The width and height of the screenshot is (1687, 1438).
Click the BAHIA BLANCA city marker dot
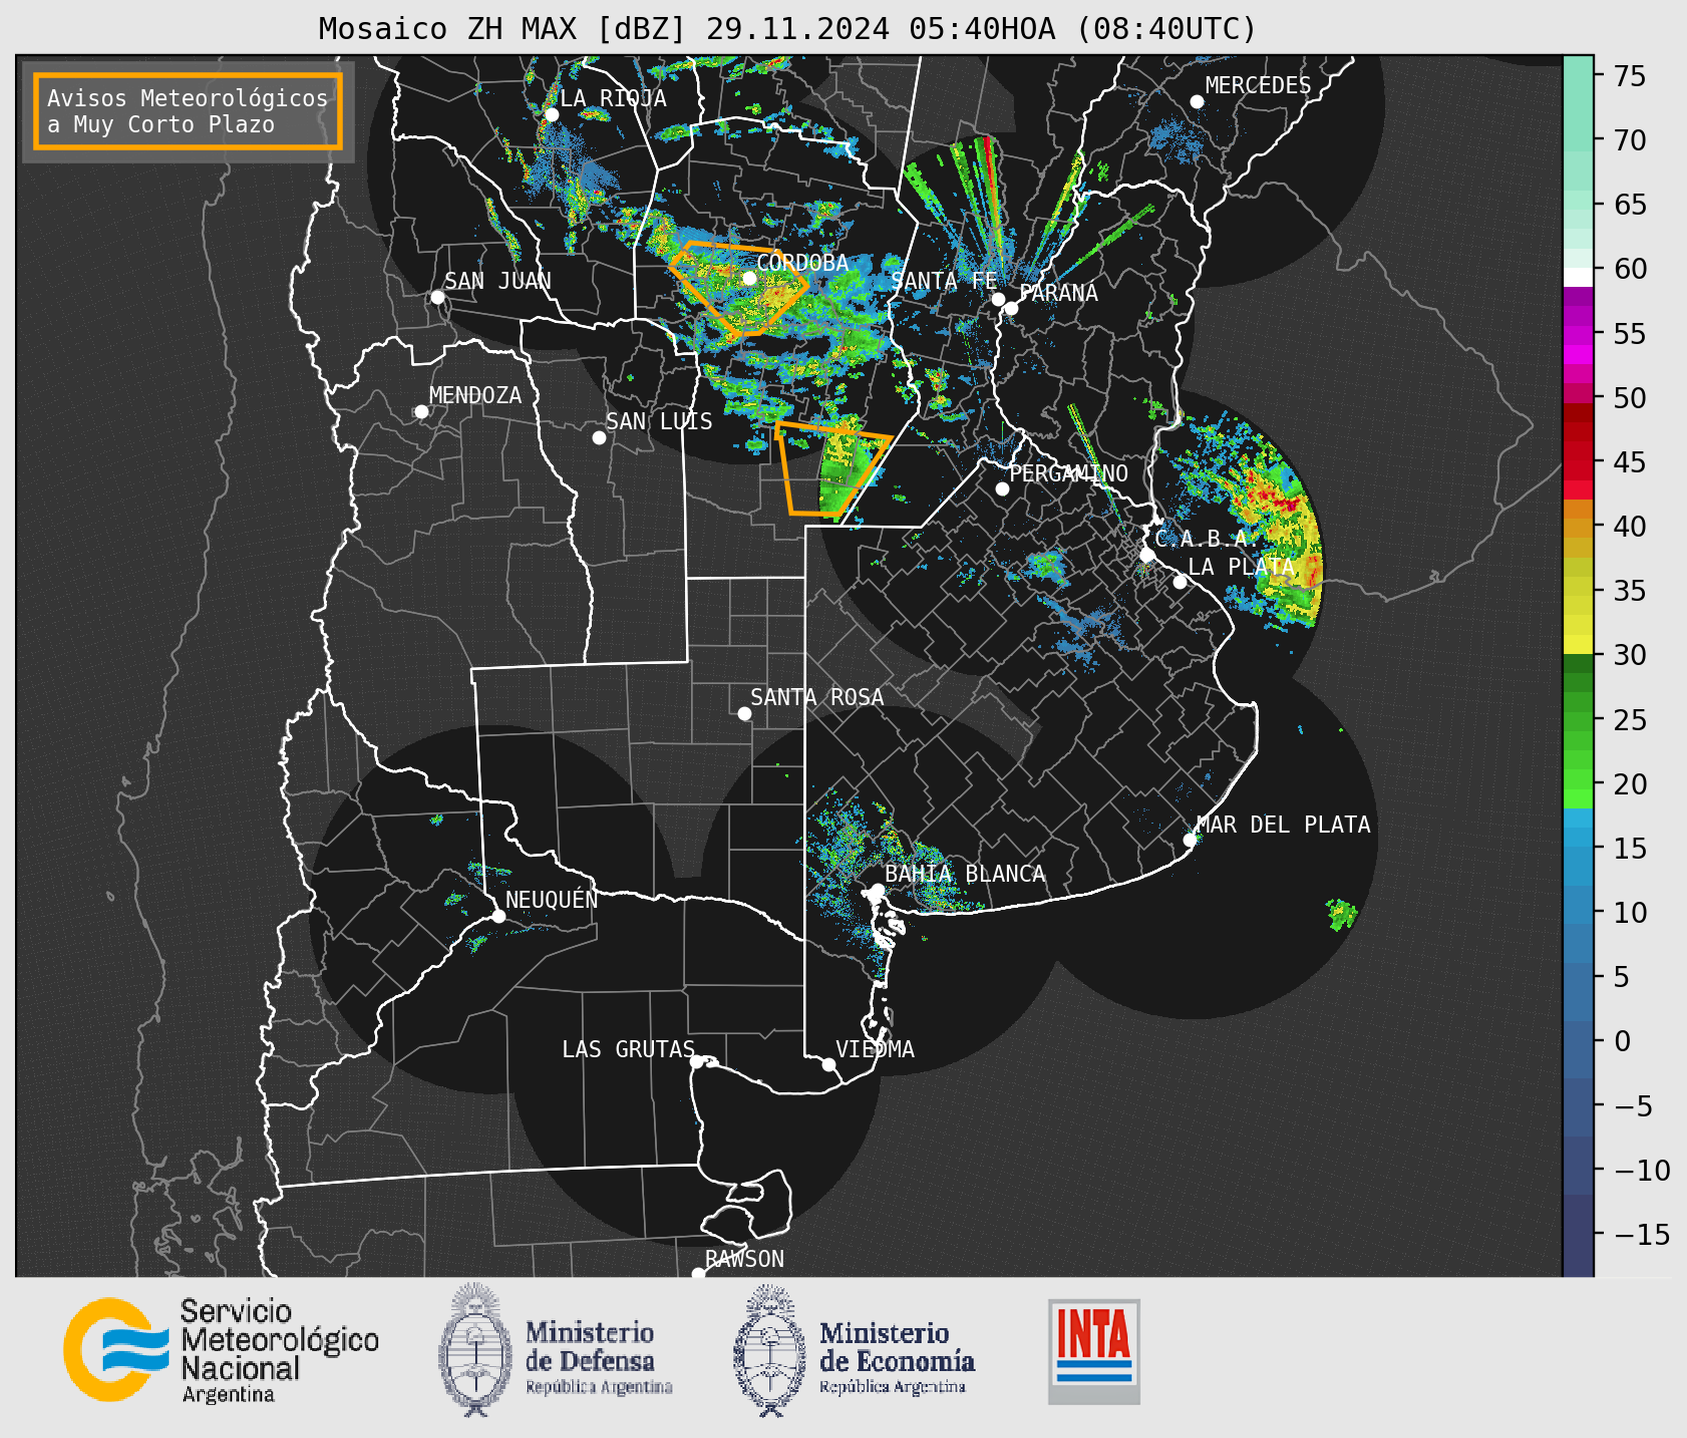(x=877, y=890)
